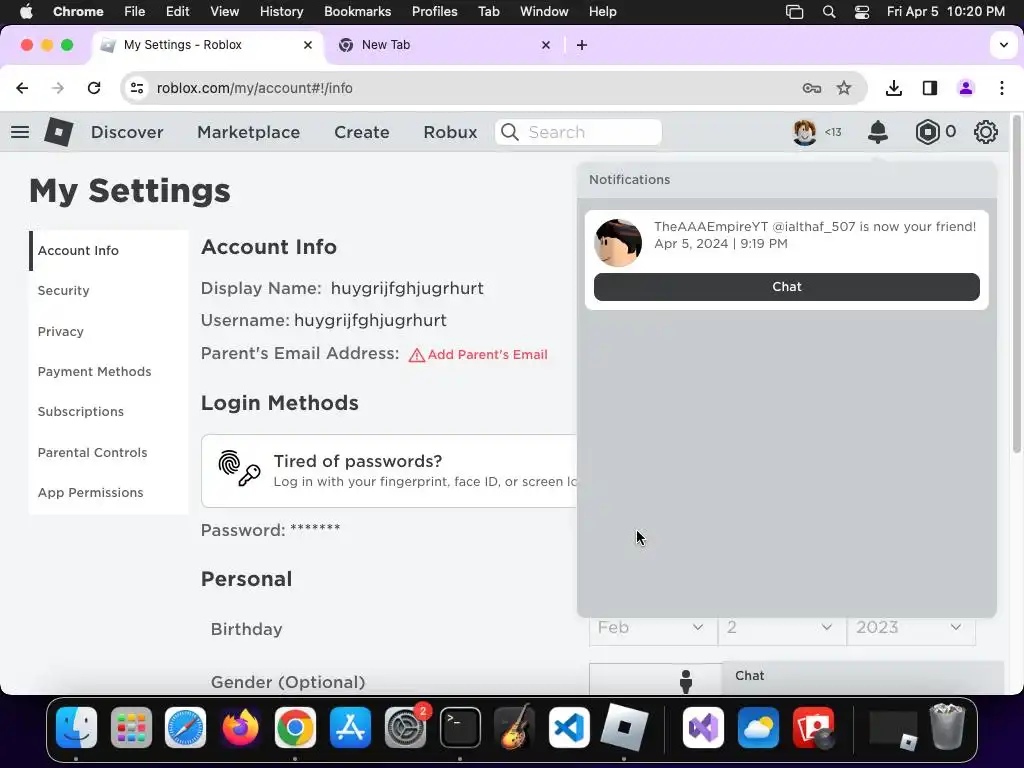Open System Settings from the dock
The width and height of the screenshot is (1024, 768).
click(x=405, y=727)
